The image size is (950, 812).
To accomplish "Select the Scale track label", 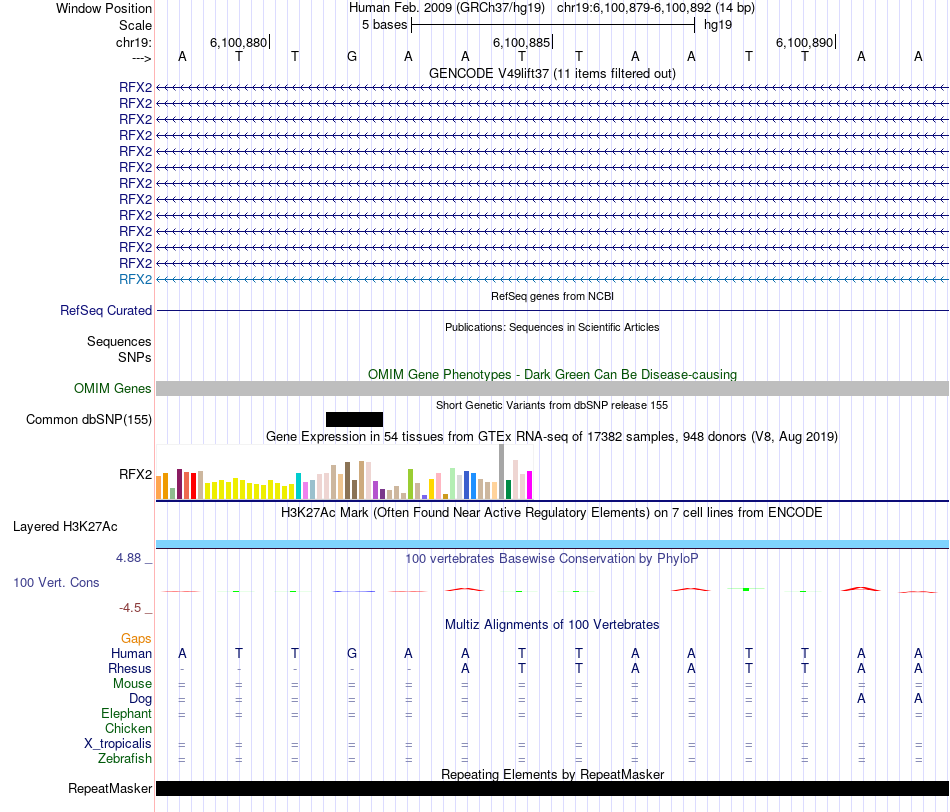I will pos(135,25).
